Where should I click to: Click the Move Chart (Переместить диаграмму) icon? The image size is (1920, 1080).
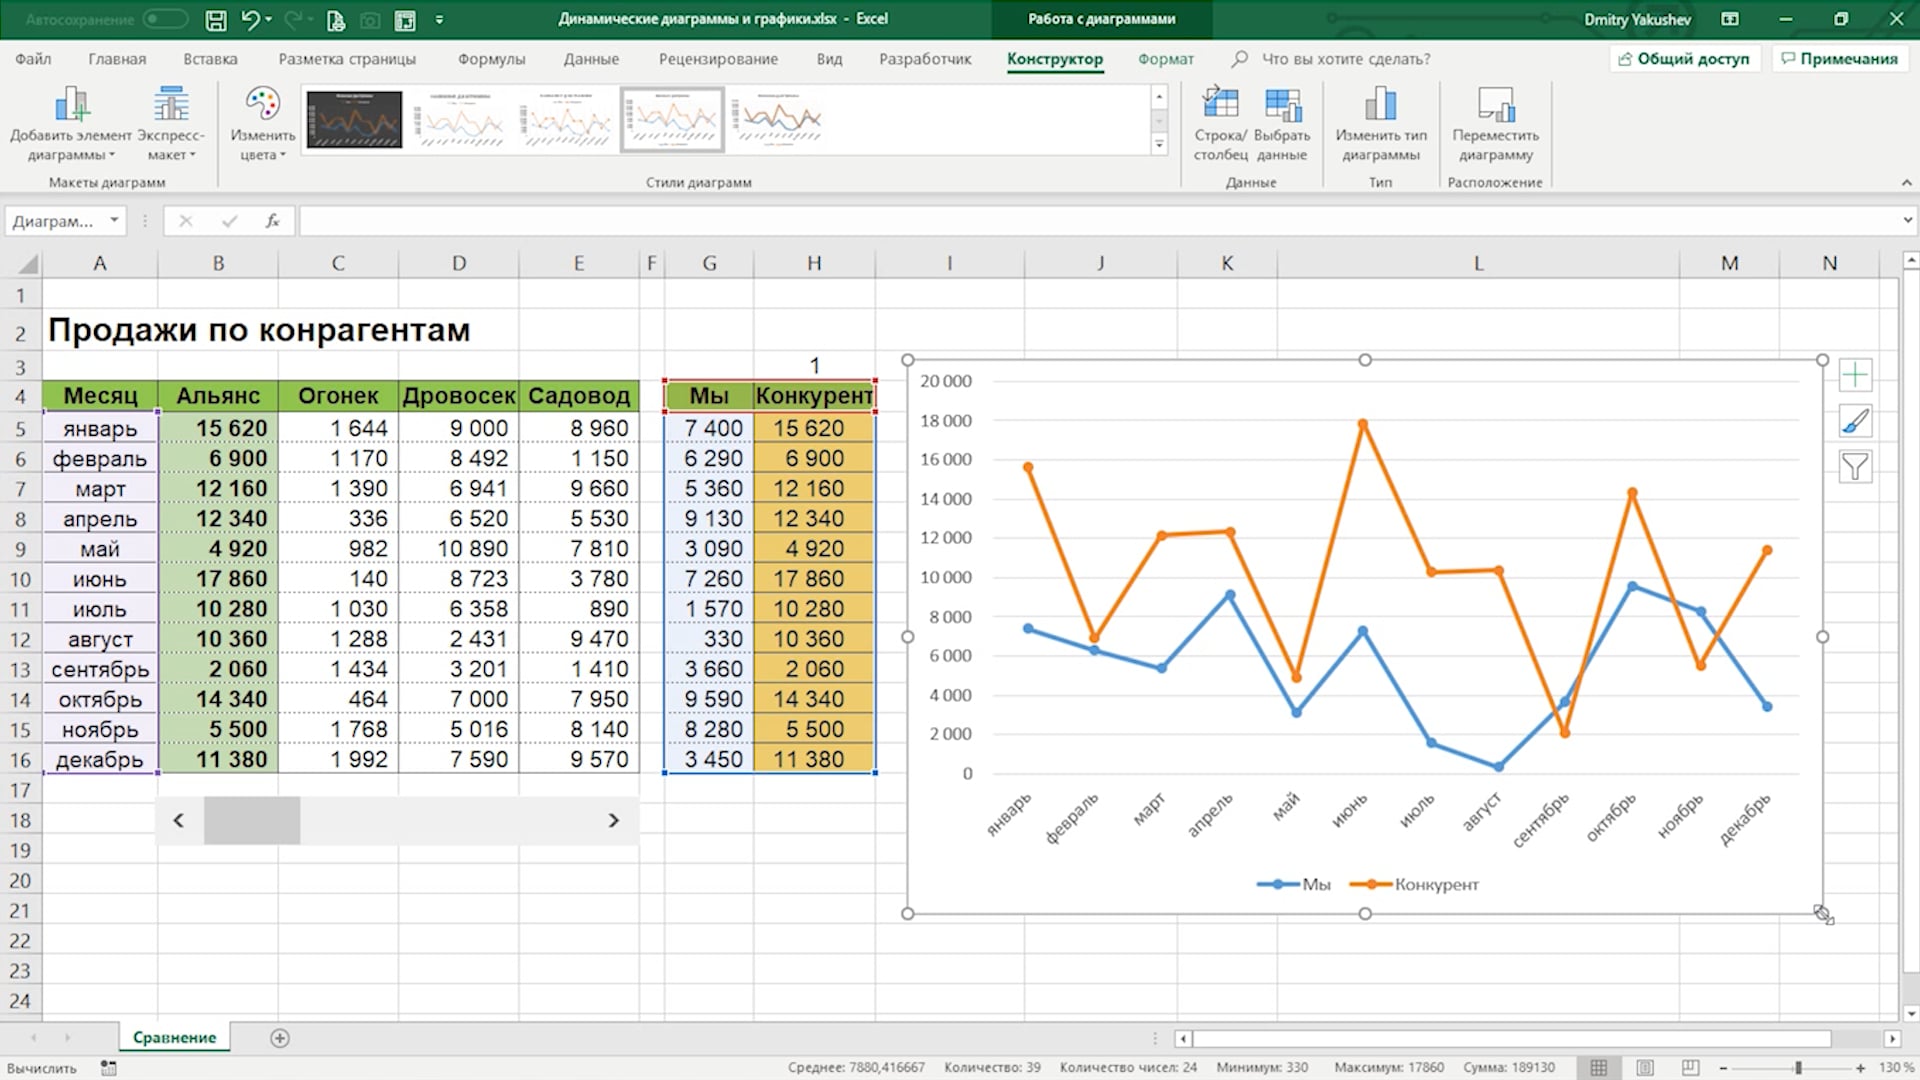tap(1495, 104)
